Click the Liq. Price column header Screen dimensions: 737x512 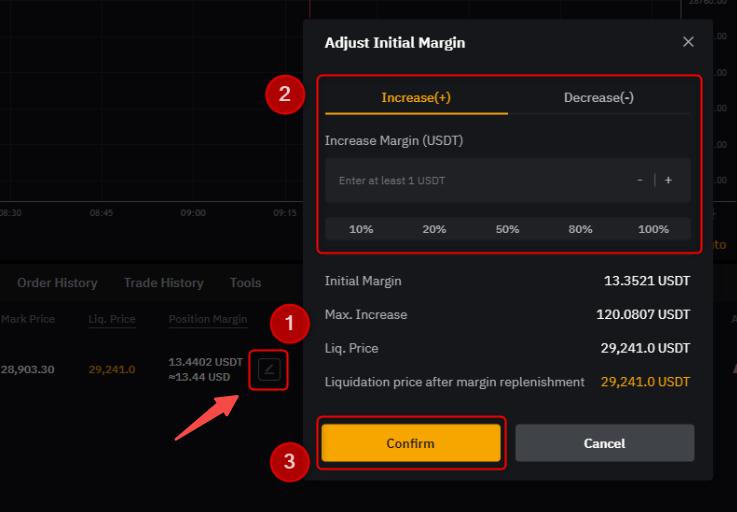(111, 319)
